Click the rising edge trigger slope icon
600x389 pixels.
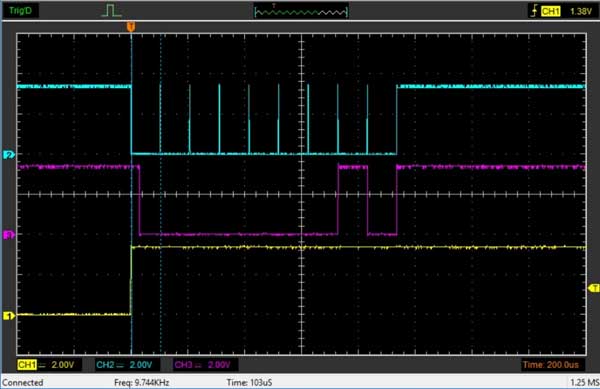coord(535,11)
